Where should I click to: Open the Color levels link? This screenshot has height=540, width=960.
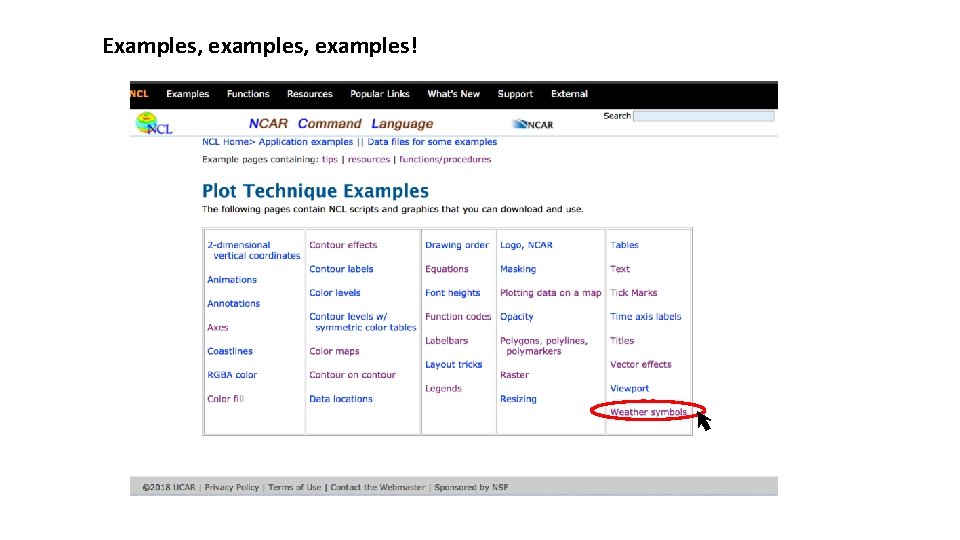(x=334, y=292)
